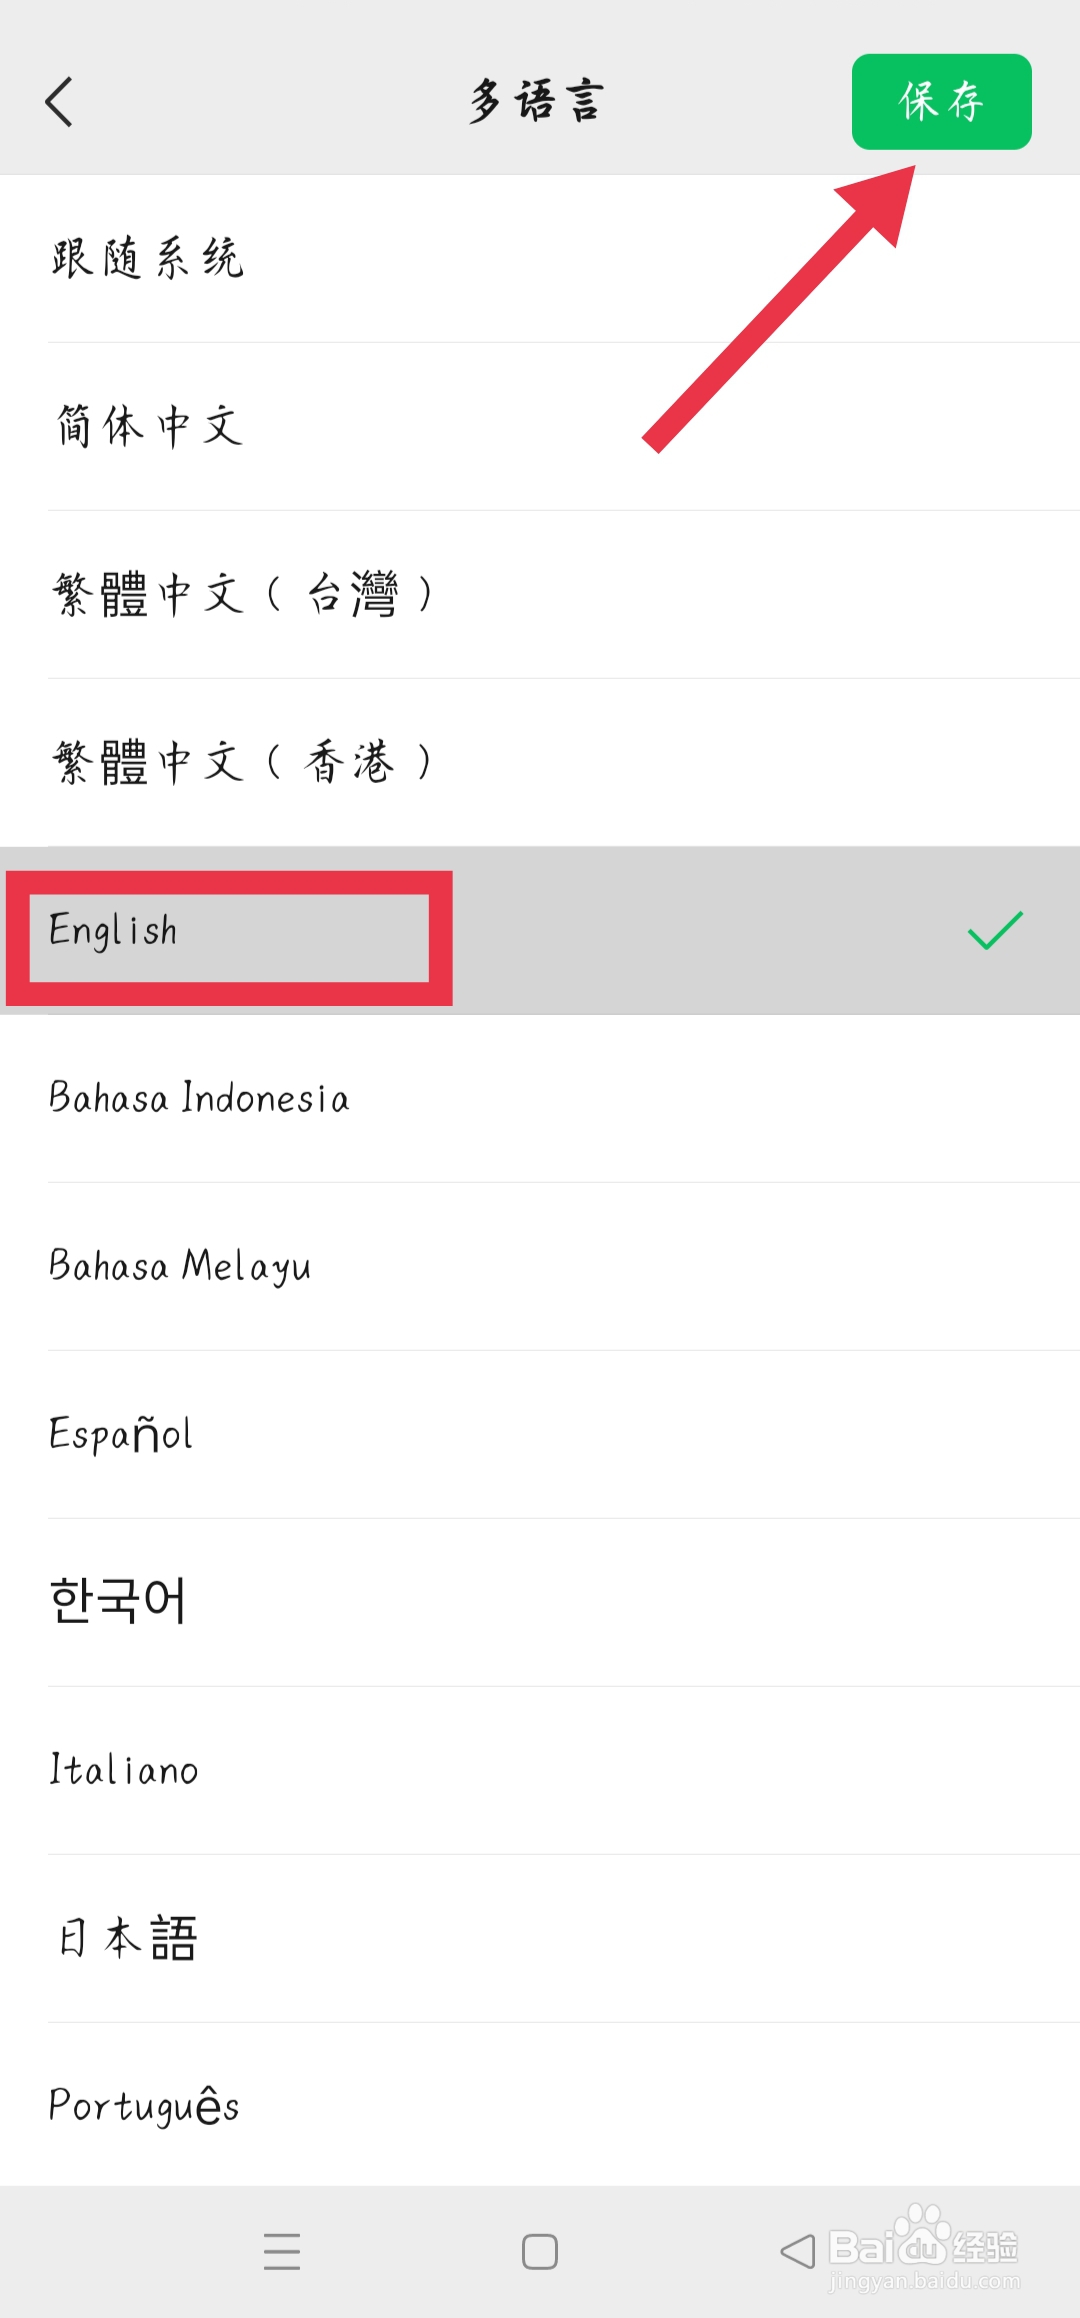
Task: Select Português language option
Action: (x=145, y=2105)
